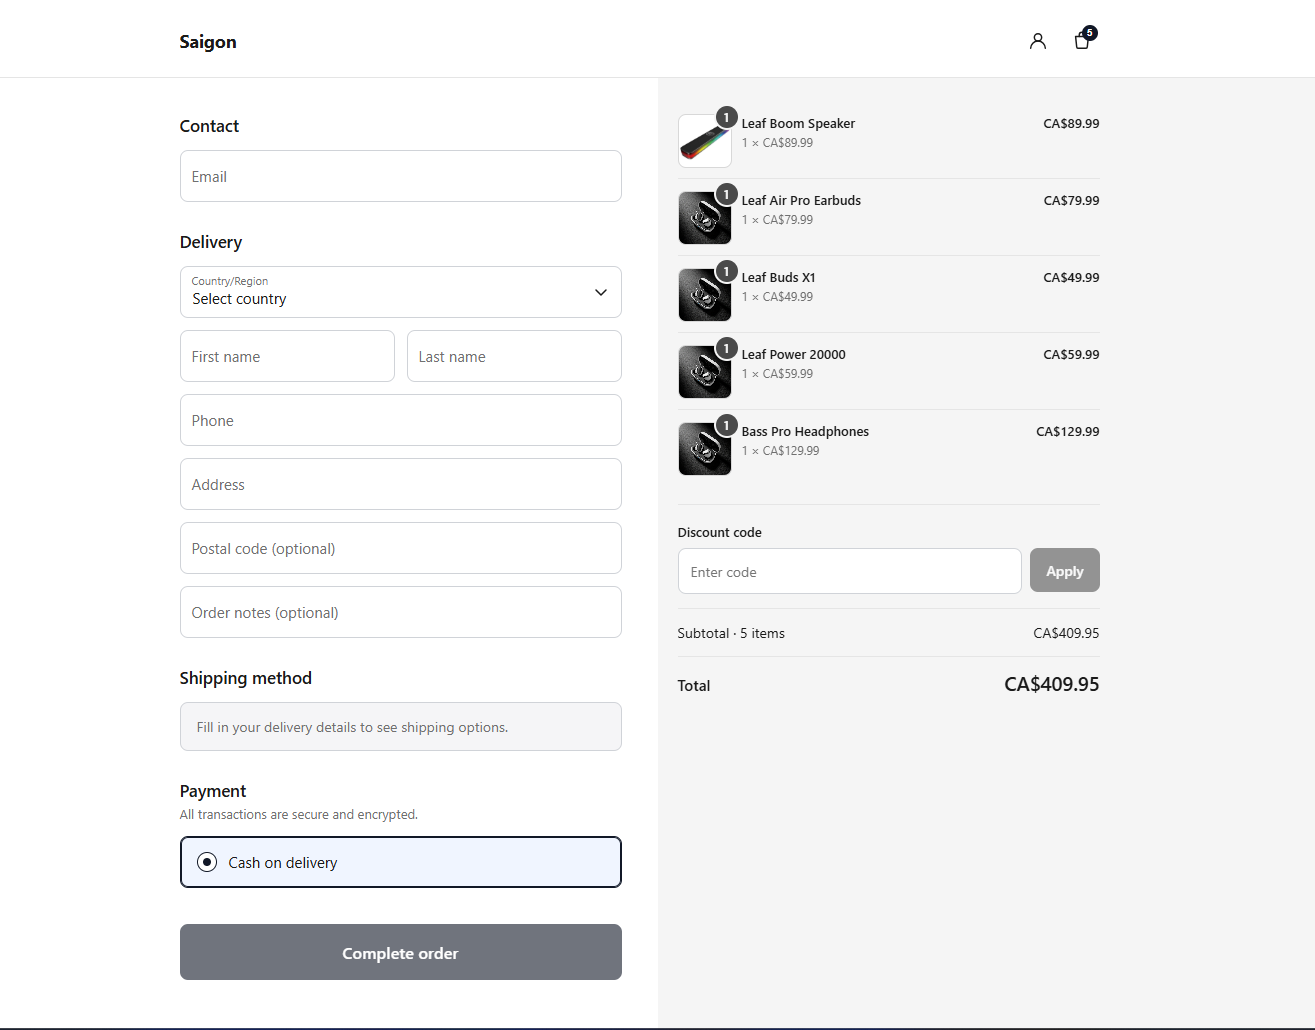Image resolution: width=1315 pixels, height=1030 pixels.
Task: Click the discount Enter code field
Action: pos(849,571)
